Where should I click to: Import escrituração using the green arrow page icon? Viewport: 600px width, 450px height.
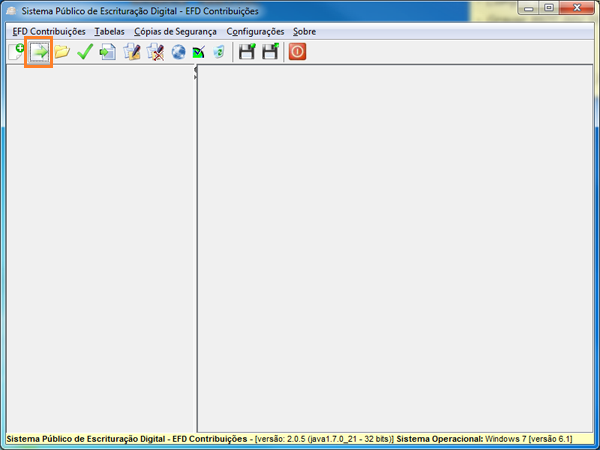(39, 52)
